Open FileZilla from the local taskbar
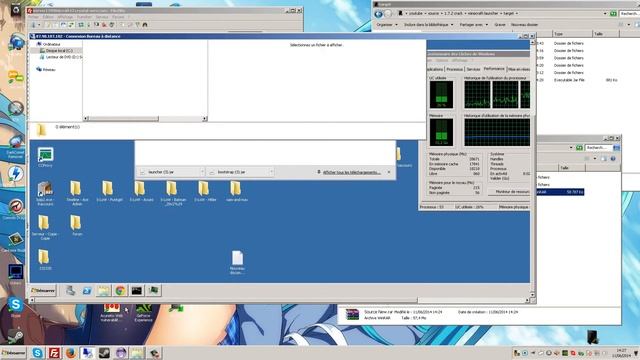Screen dimensions: 640x360 coord(54,353)
